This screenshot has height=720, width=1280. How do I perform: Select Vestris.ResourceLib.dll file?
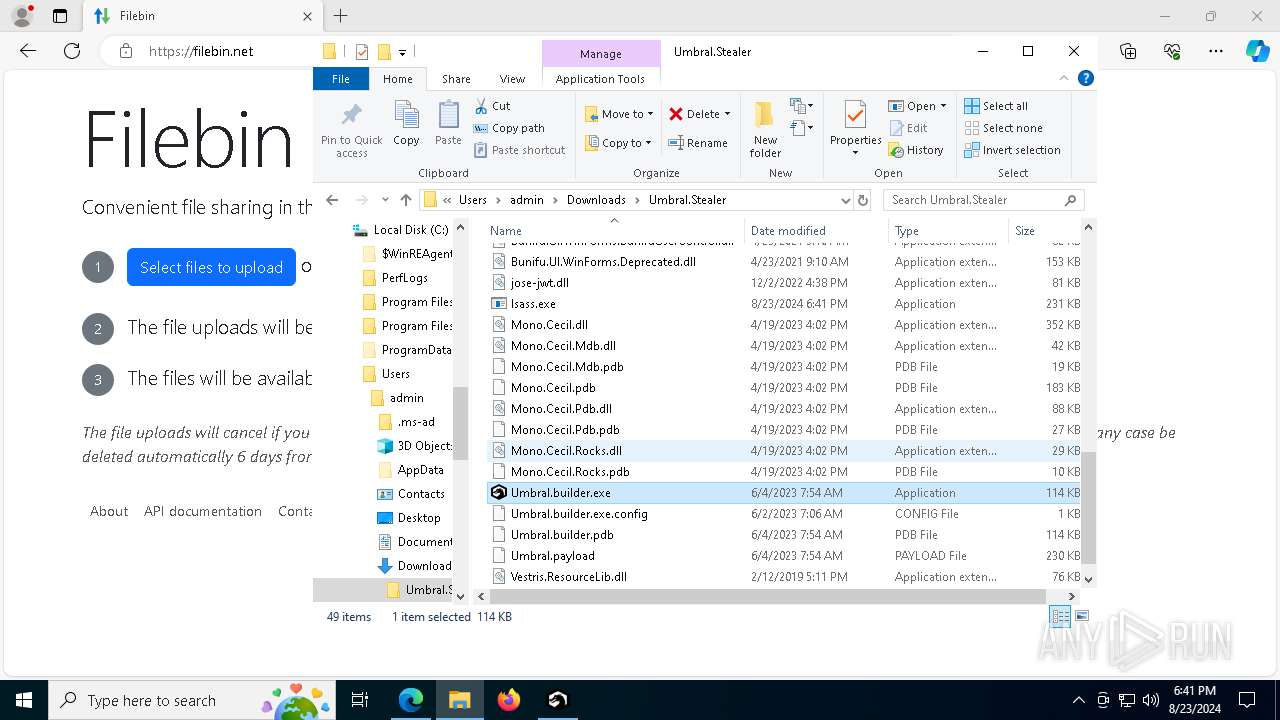click(568, 577)
